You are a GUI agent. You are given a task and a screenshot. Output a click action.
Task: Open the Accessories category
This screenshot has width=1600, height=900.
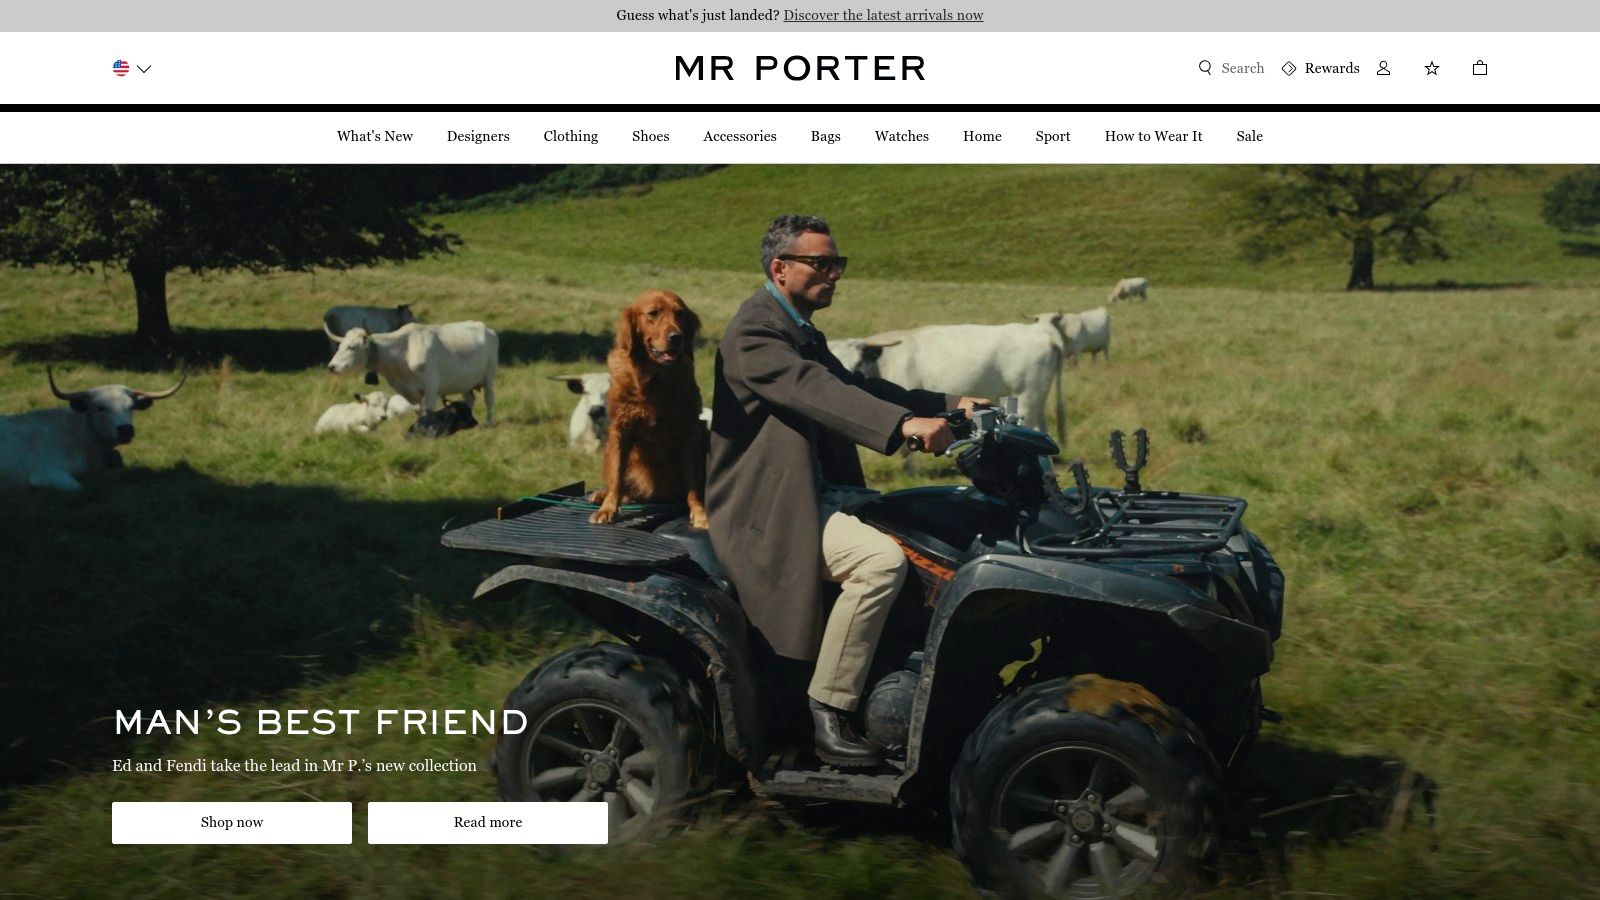(x=740, y=136)
